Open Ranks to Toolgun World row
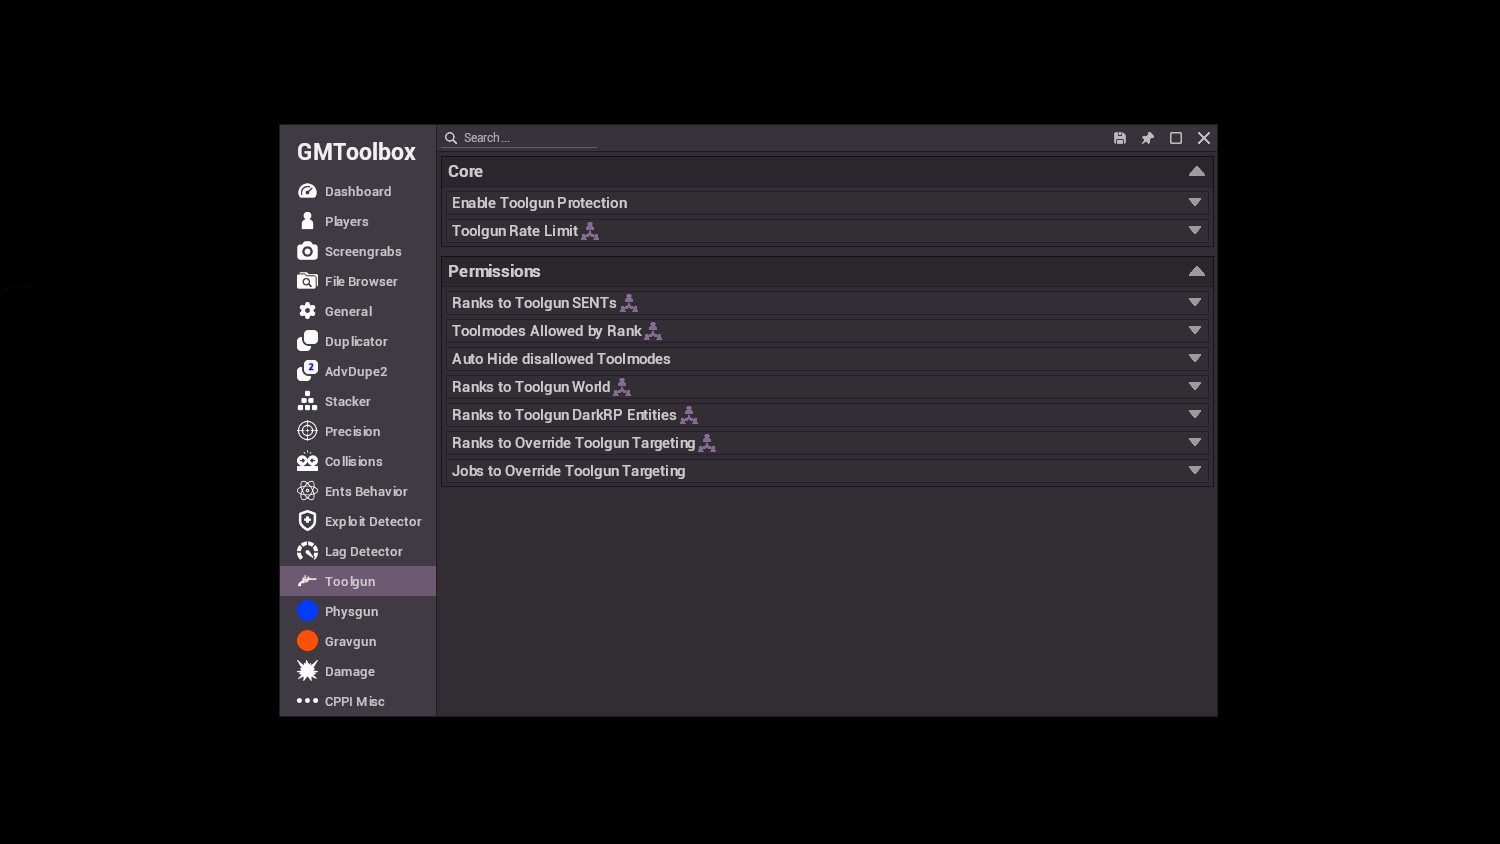The height and width of the screenshot is (844, 1500). point(827,387)
